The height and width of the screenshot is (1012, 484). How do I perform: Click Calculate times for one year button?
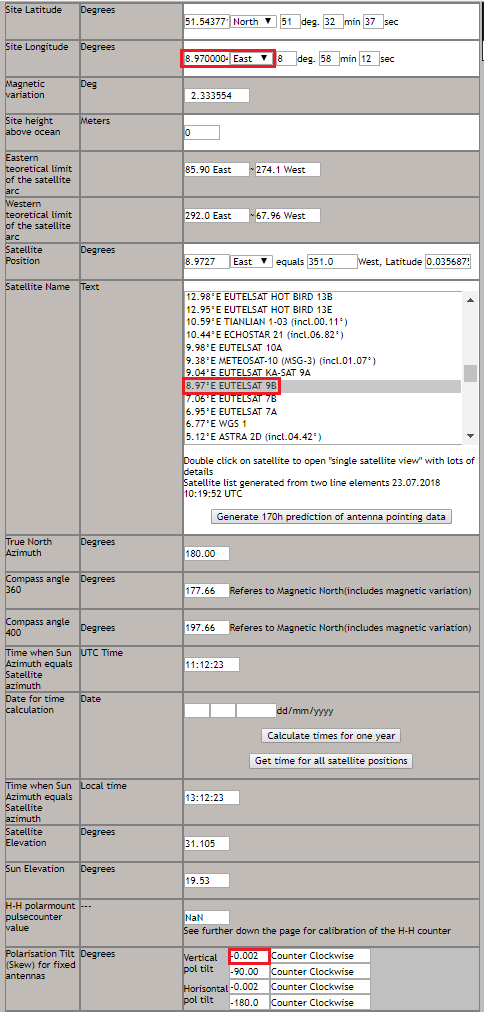(x=331, y=736)
